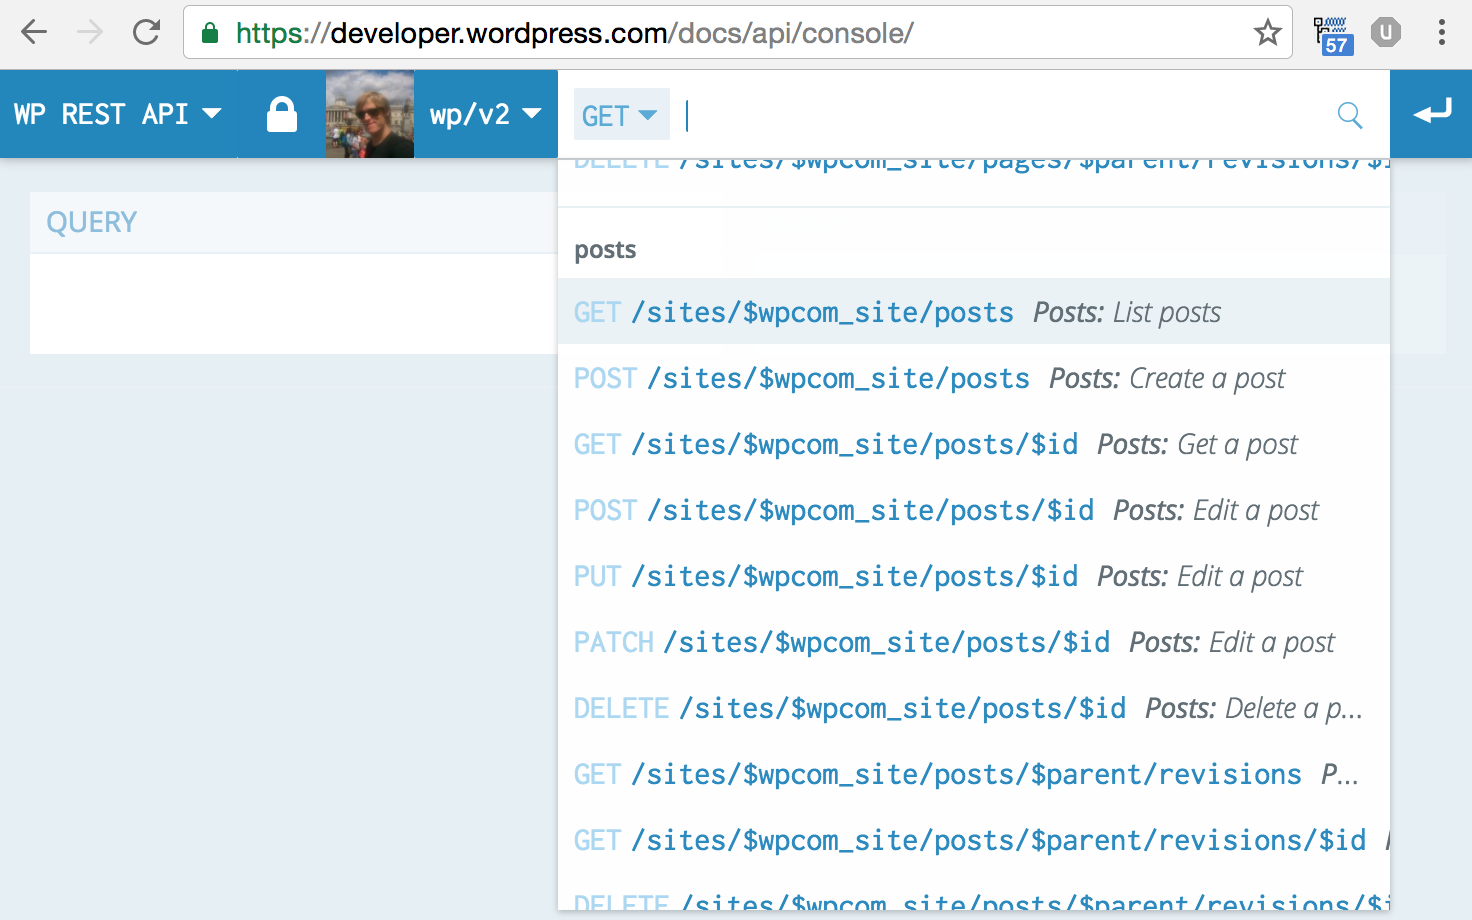The image size is (1472, 920).
Task: Select GET /sites/$wpcom_site/posts List posts
Action: (x=974, y=312)
